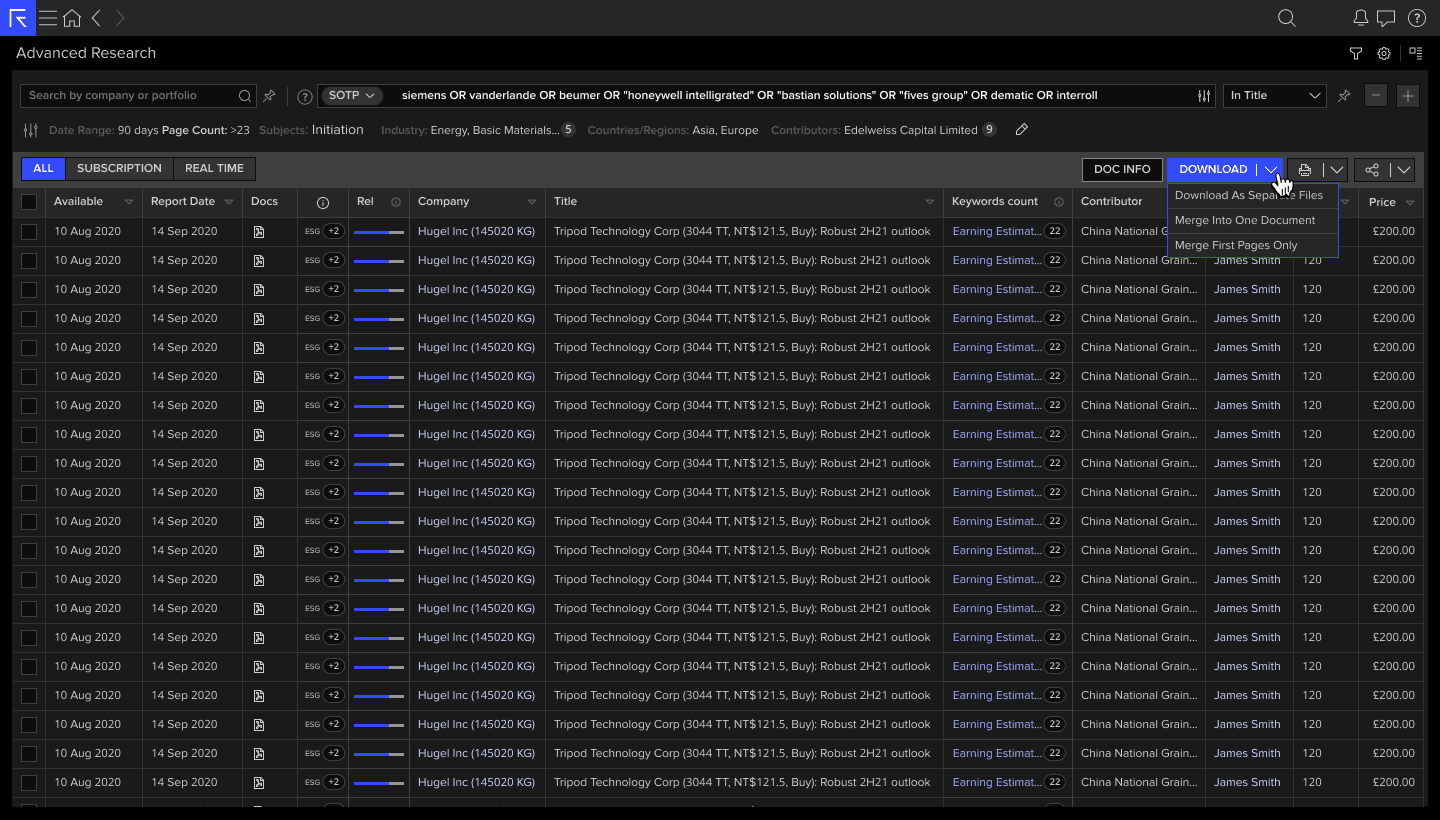Navigate forward with the right chevron

coord(120,18)
